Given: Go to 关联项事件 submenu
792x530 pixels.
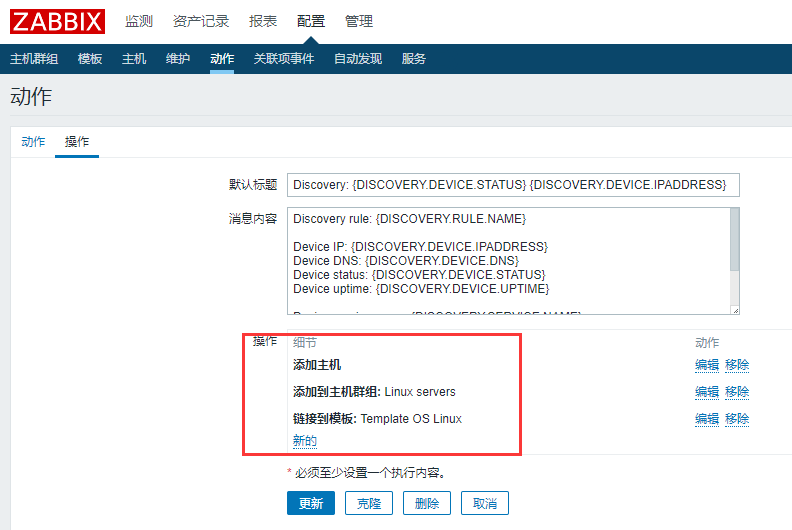Looking at the screenshot, I should click(284, 59).
